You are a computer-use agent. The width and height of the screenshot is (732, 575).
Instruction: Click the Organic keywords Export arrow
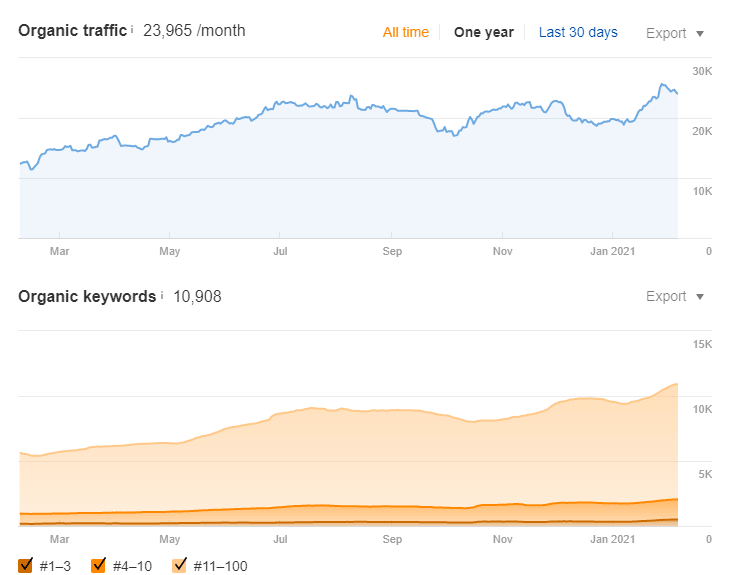[700, 297]
